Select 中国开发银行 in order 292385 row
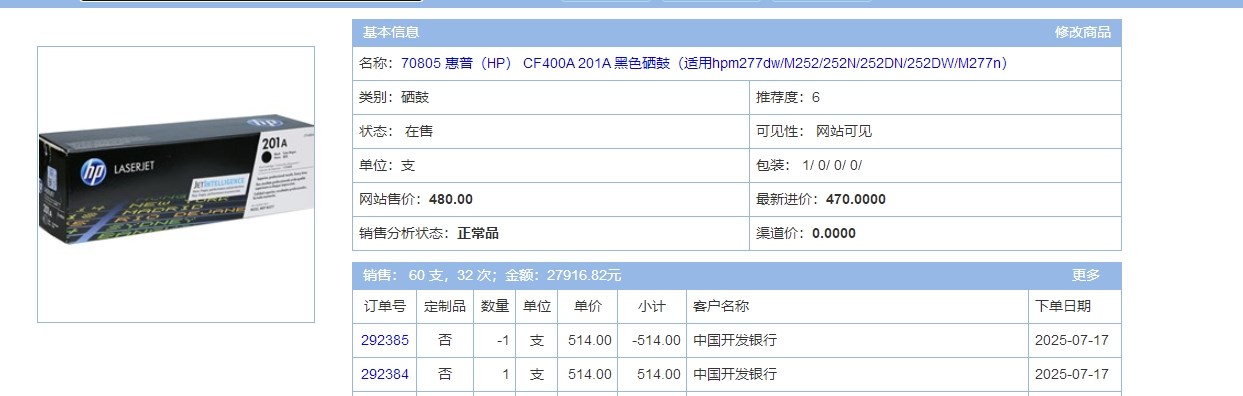The width and height of the screenshot is (1243, 396). (x=735, y=341)
